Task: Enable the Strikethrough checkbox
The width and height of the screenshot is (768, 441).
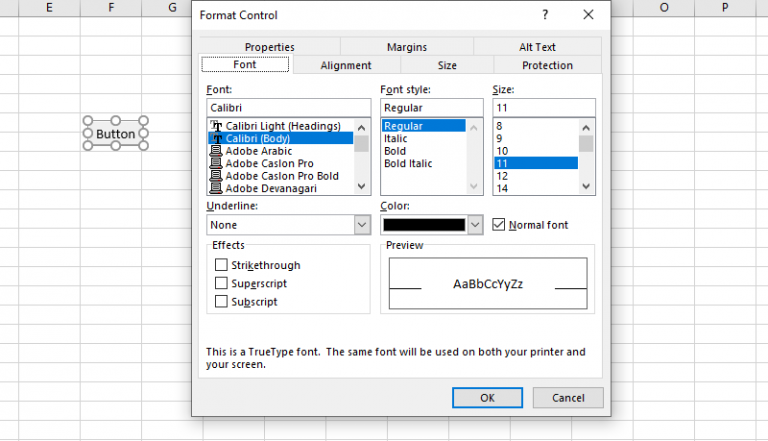Action: click(x=221, y=265)
